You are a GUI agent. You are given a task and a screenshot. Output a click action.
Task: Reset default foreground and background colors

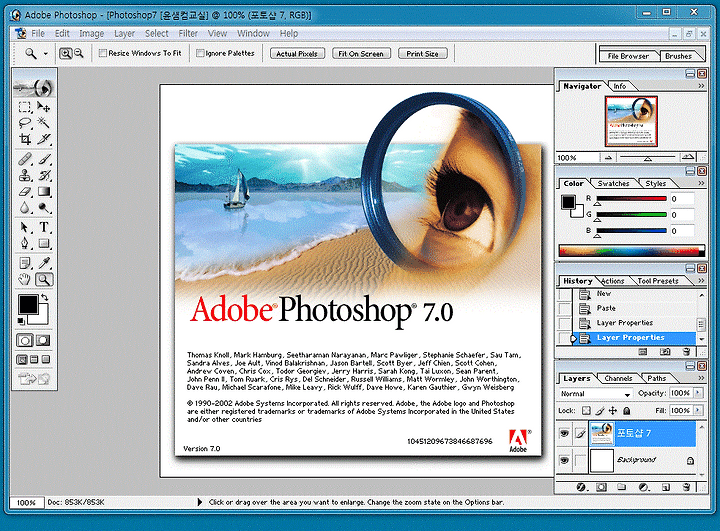pyautogui.click(x=21, y=321)
